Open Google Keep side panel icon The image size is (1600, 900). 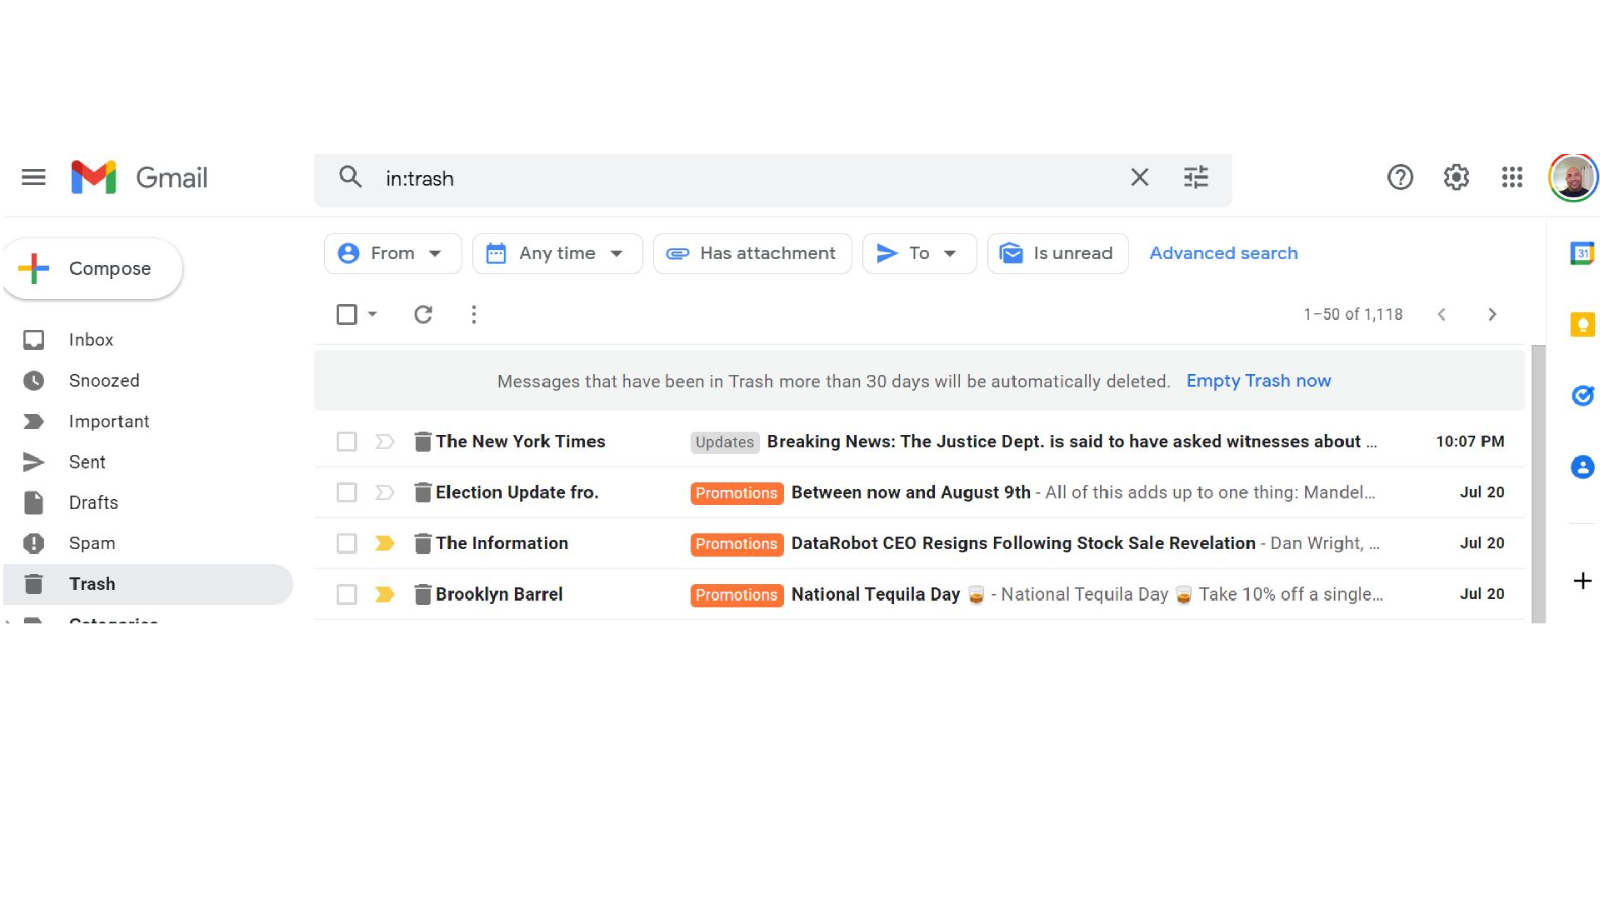pyautogui.click(x=1582, y=325)
